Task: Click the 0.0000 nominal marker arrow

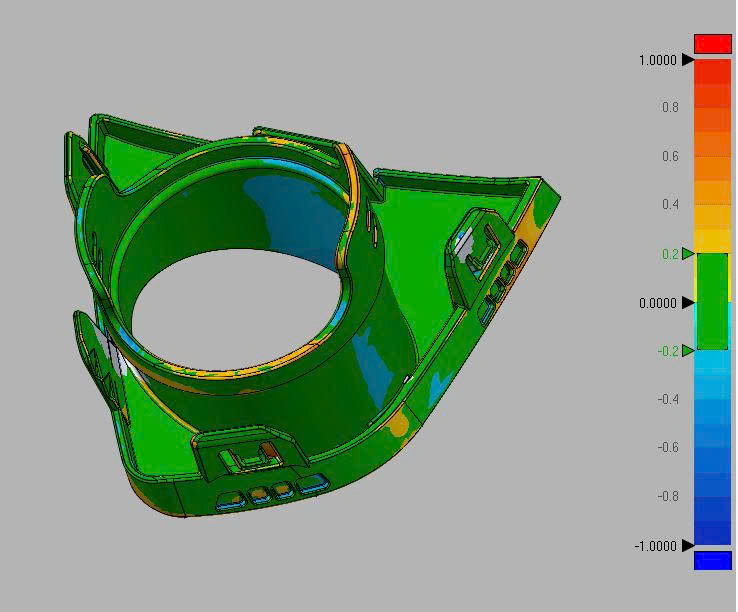Action: (688, 303)
